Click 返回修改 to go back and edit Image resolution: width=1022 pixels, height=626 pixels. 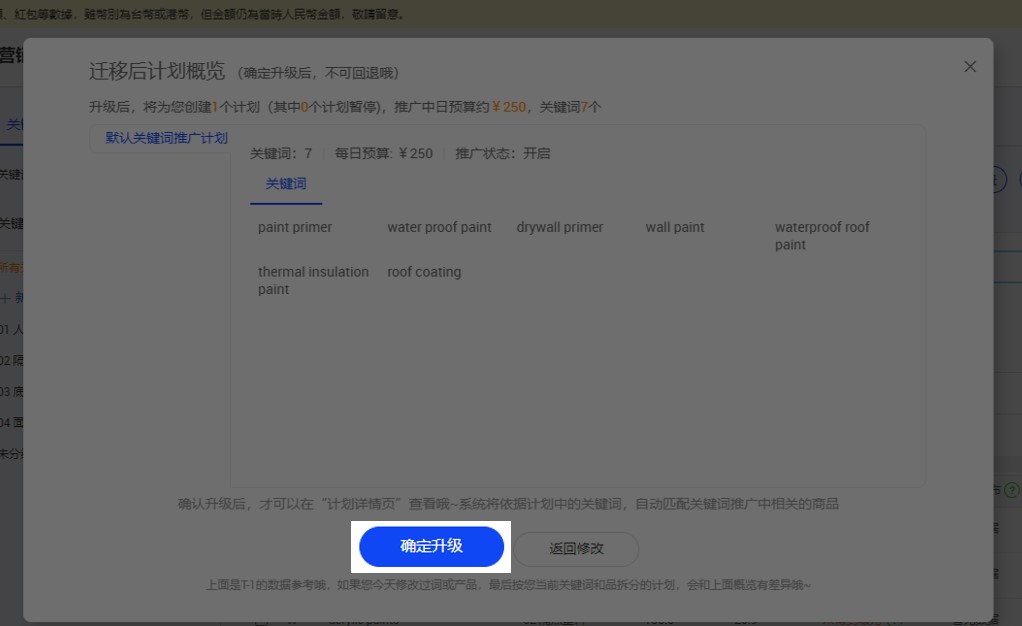tap(576, 549)
